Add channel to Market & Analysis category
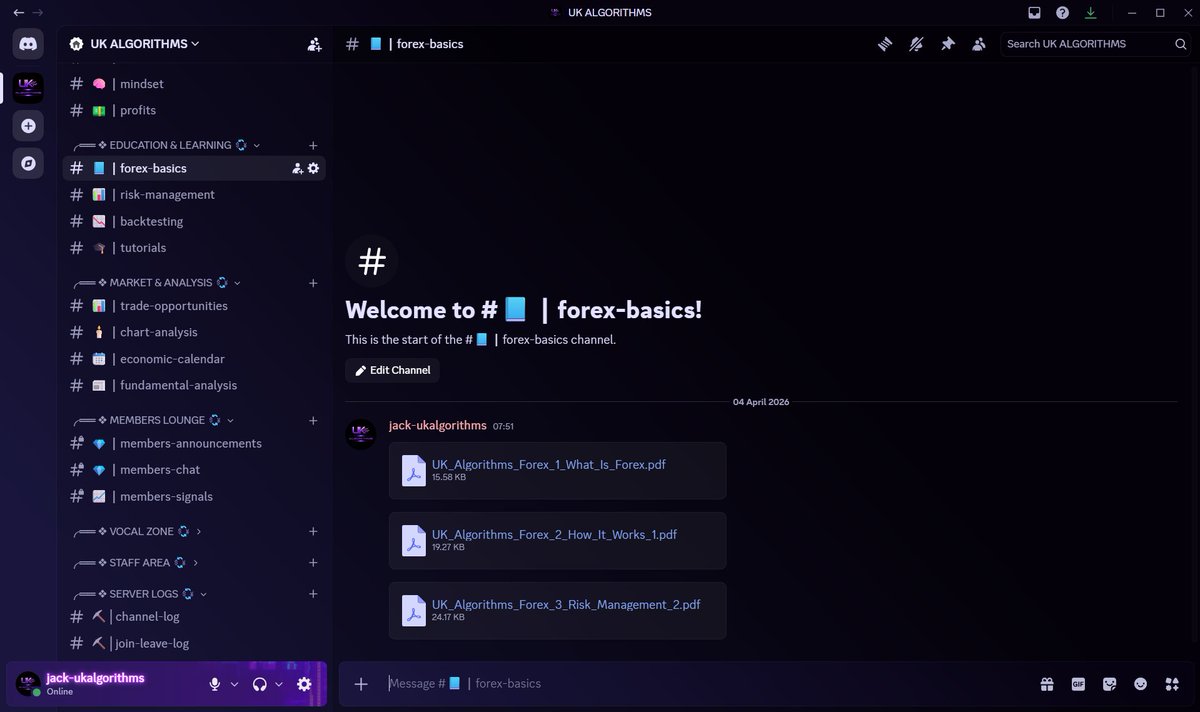Image resolution: width=1200 pixels, height=712 pixels. tap(313, 283)
